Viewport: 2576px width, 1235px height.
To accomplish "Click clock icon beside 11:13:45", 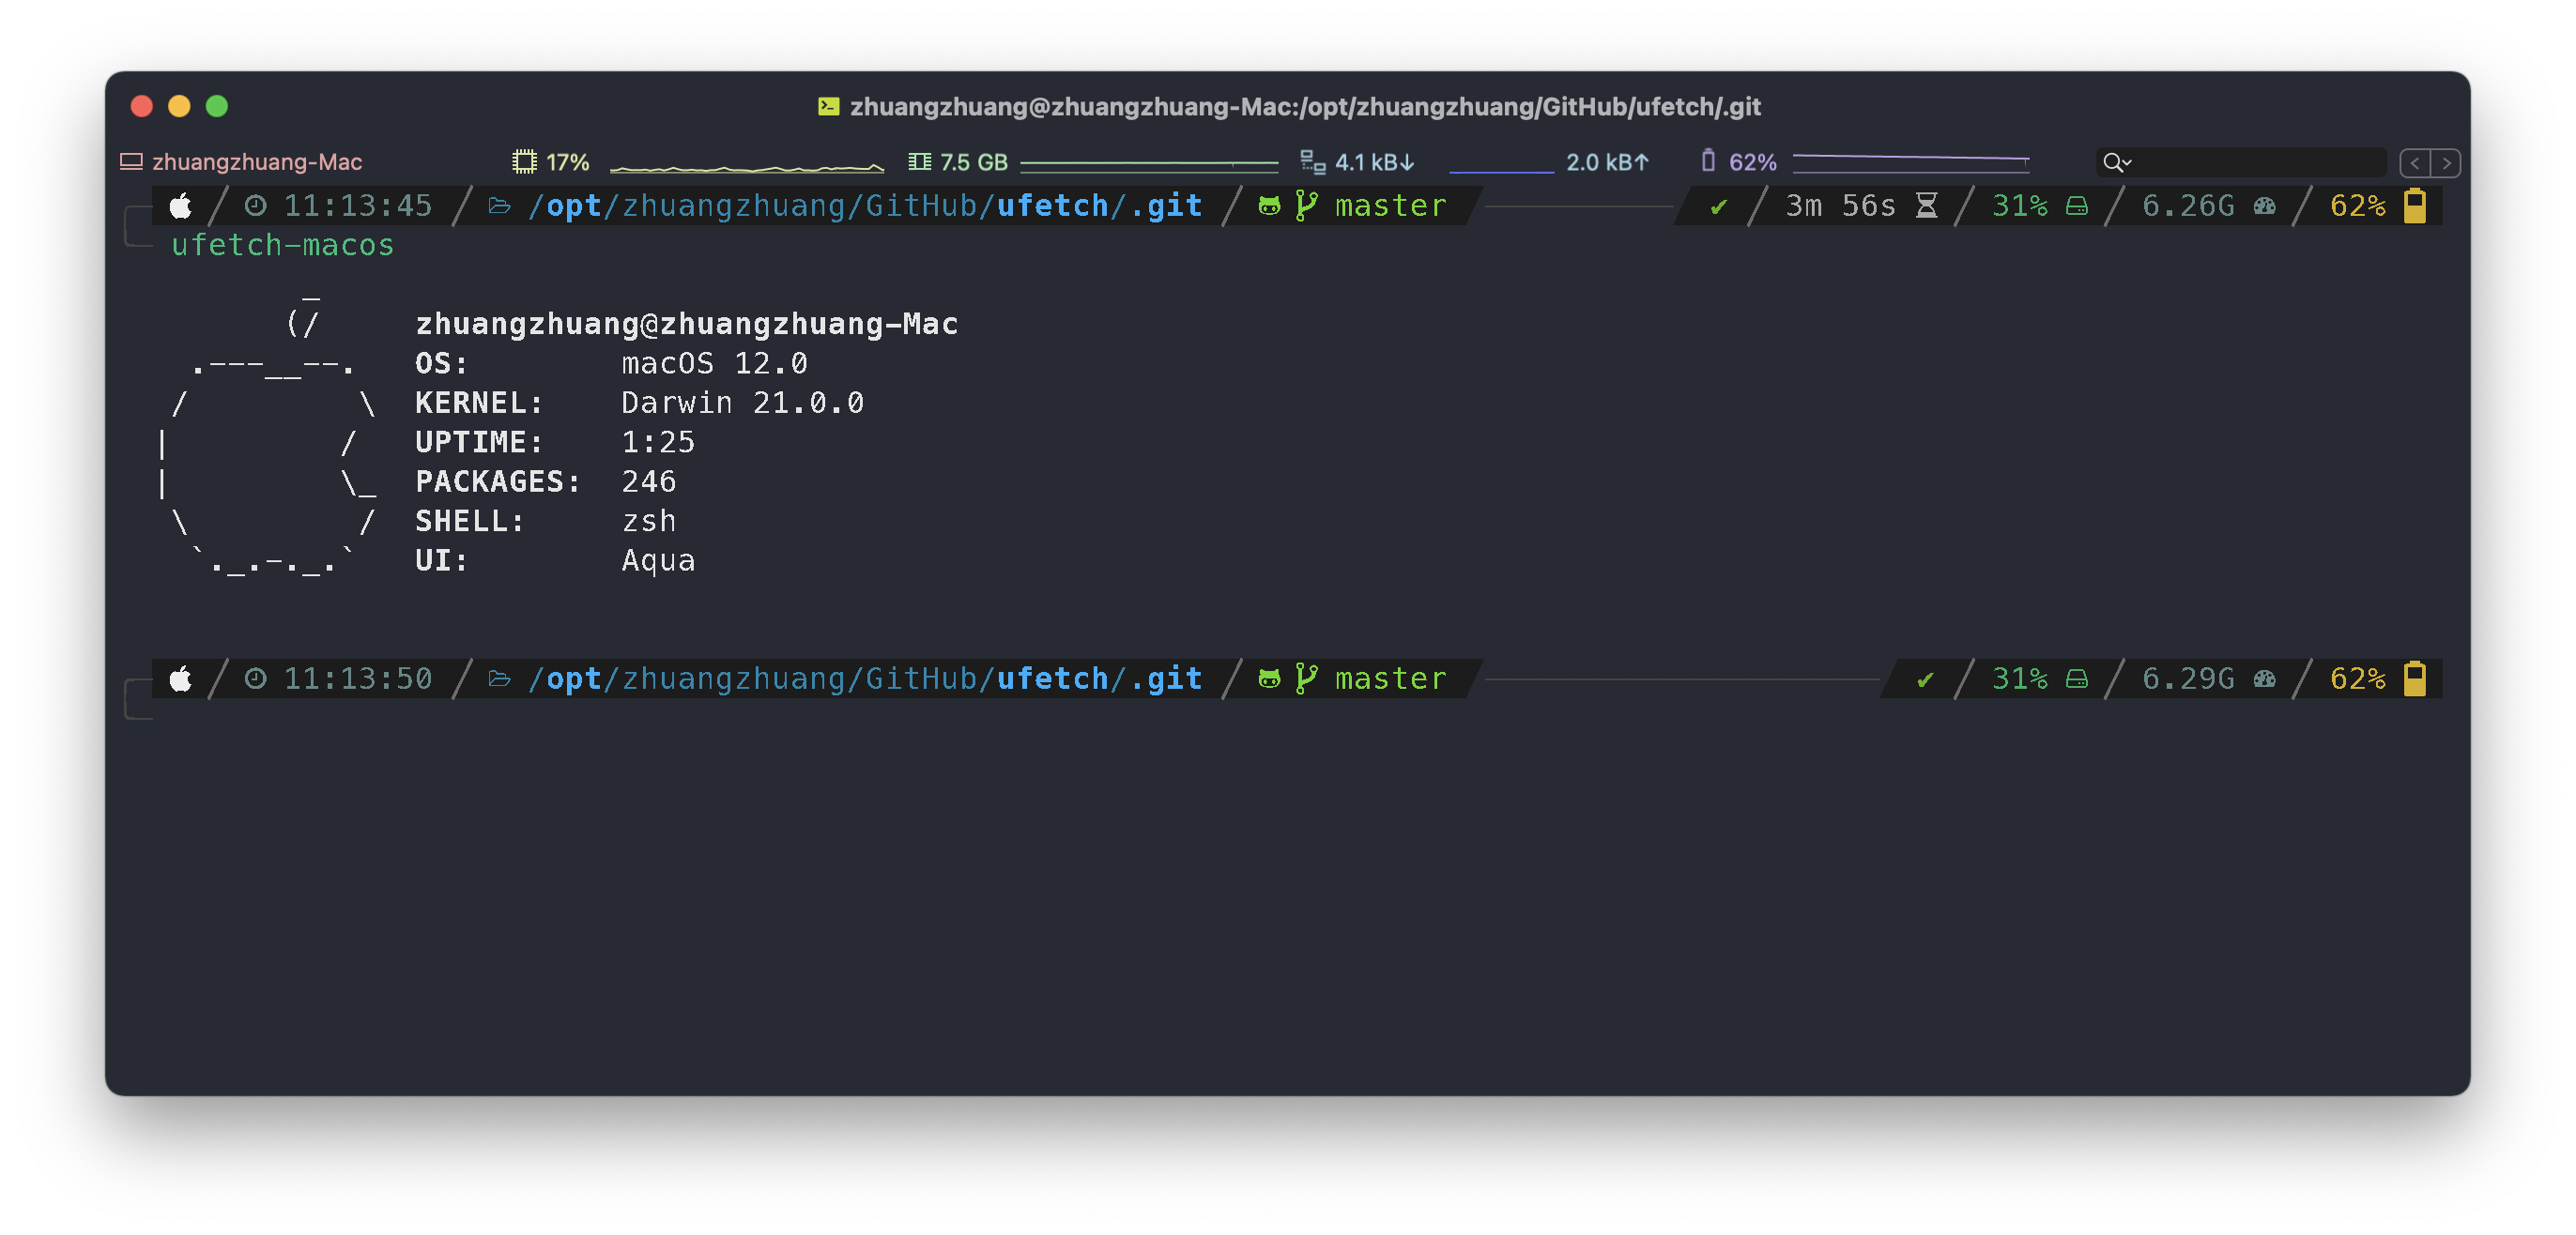I will click(x=256, y=206).
